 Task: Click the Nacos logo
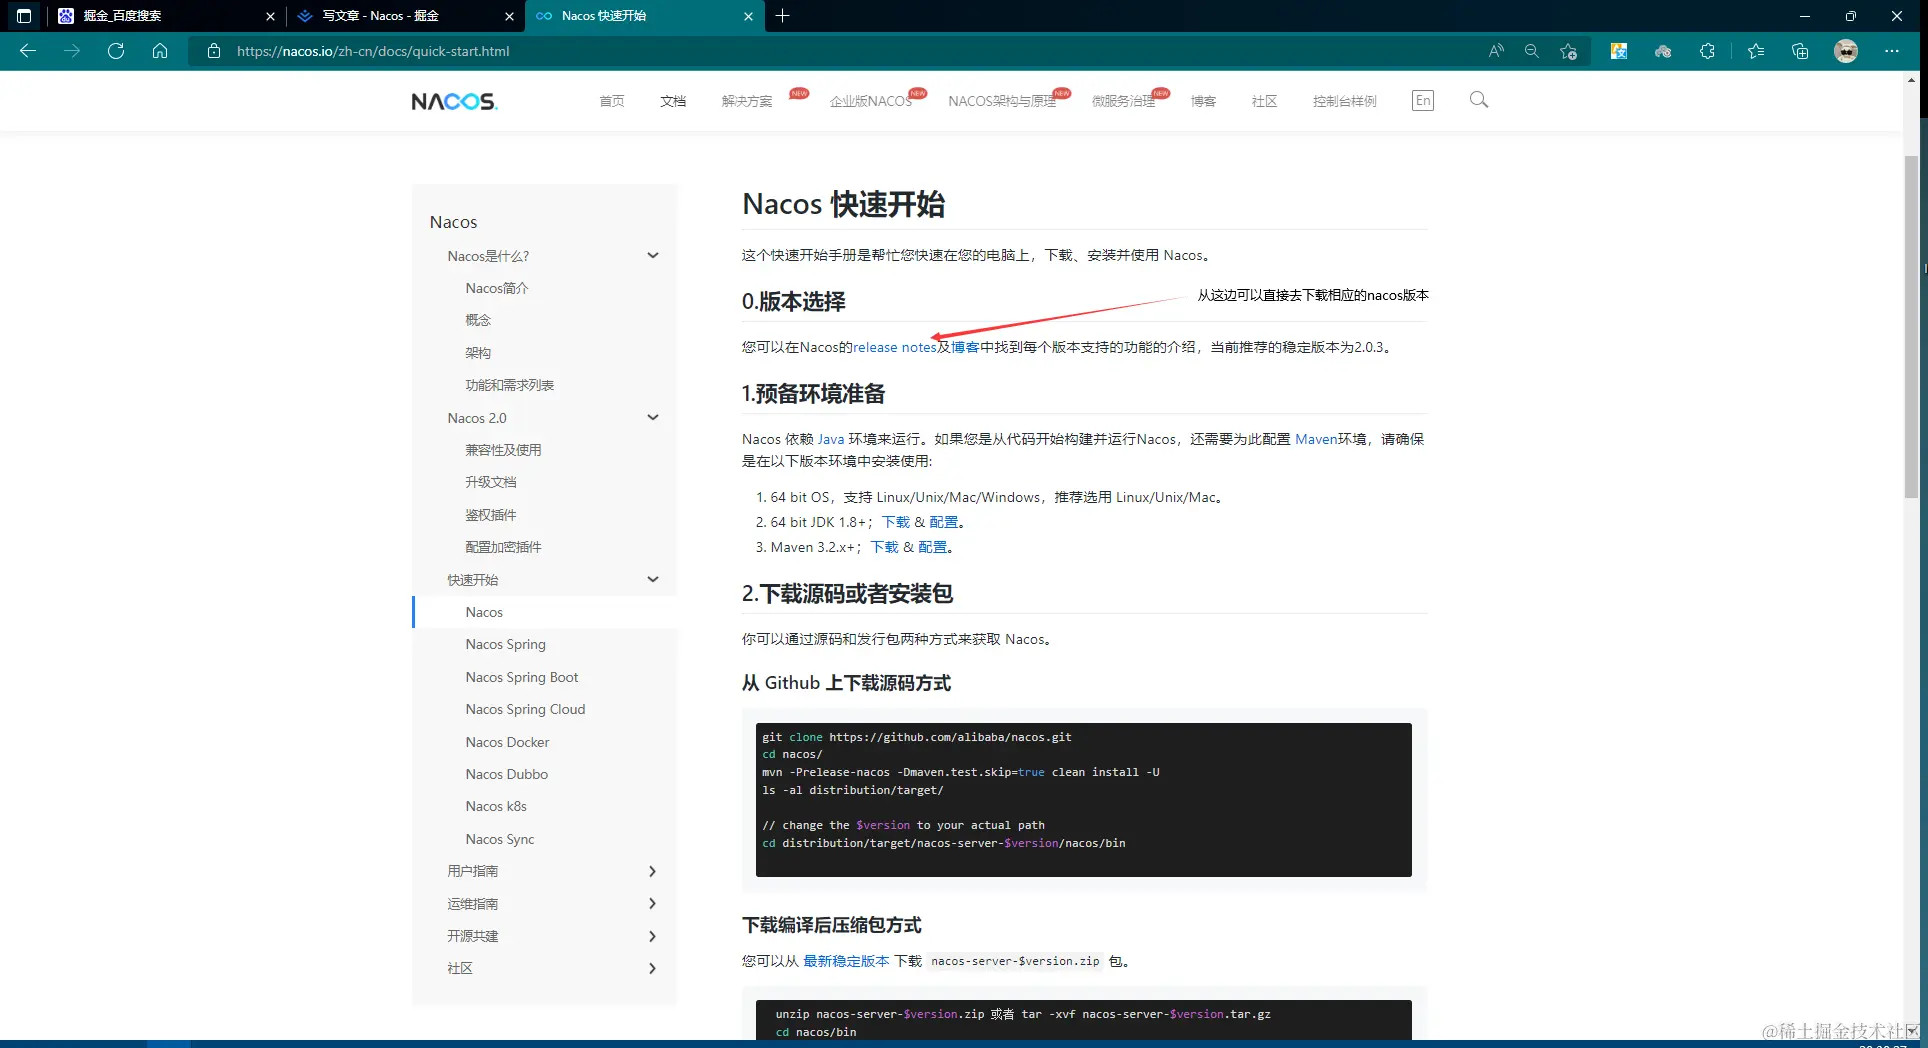(454, 101)
